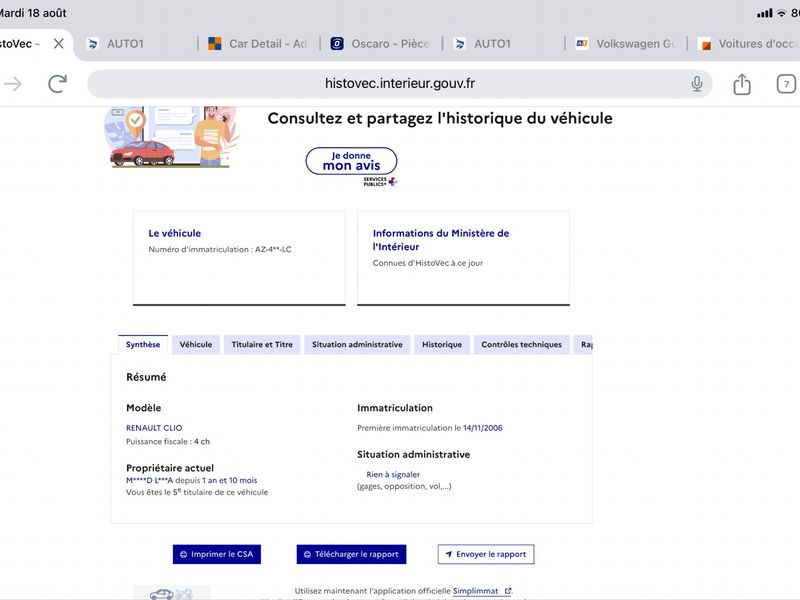Click the car illustration thumbnail
800x600 pixels.
tap(171, 137)
